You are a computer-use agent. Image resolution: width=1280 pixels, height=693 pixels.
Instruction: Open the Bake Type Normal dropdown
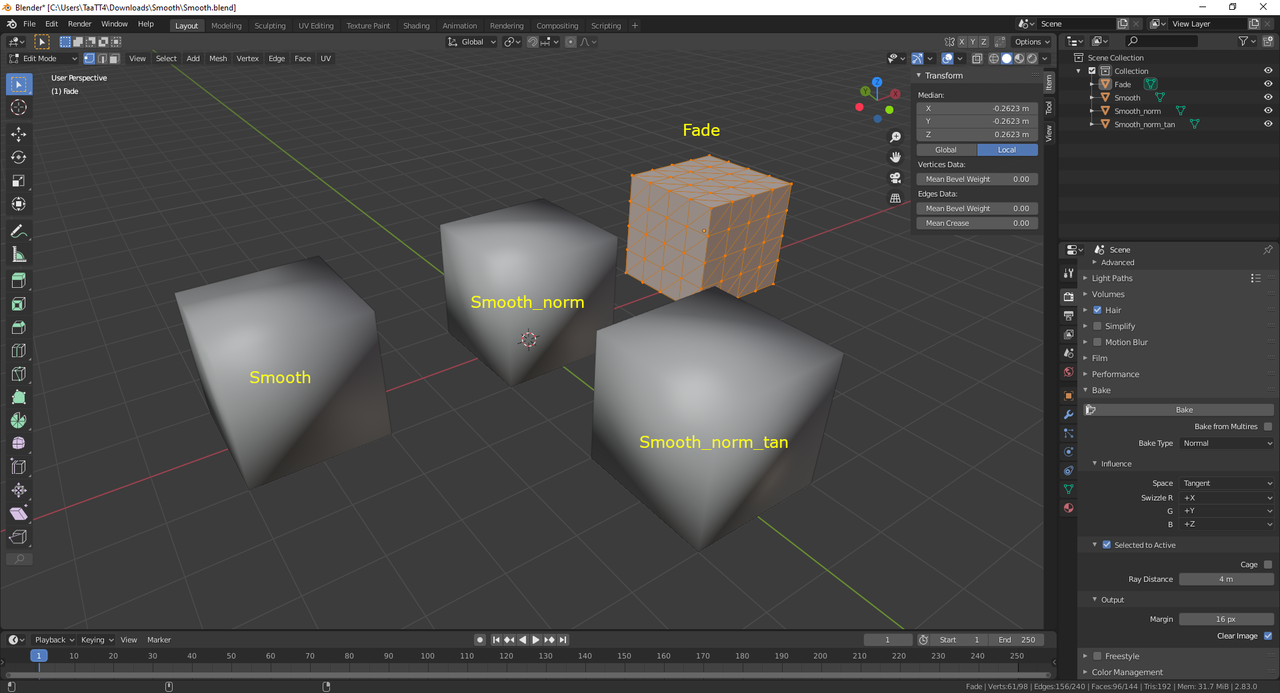1227,443
